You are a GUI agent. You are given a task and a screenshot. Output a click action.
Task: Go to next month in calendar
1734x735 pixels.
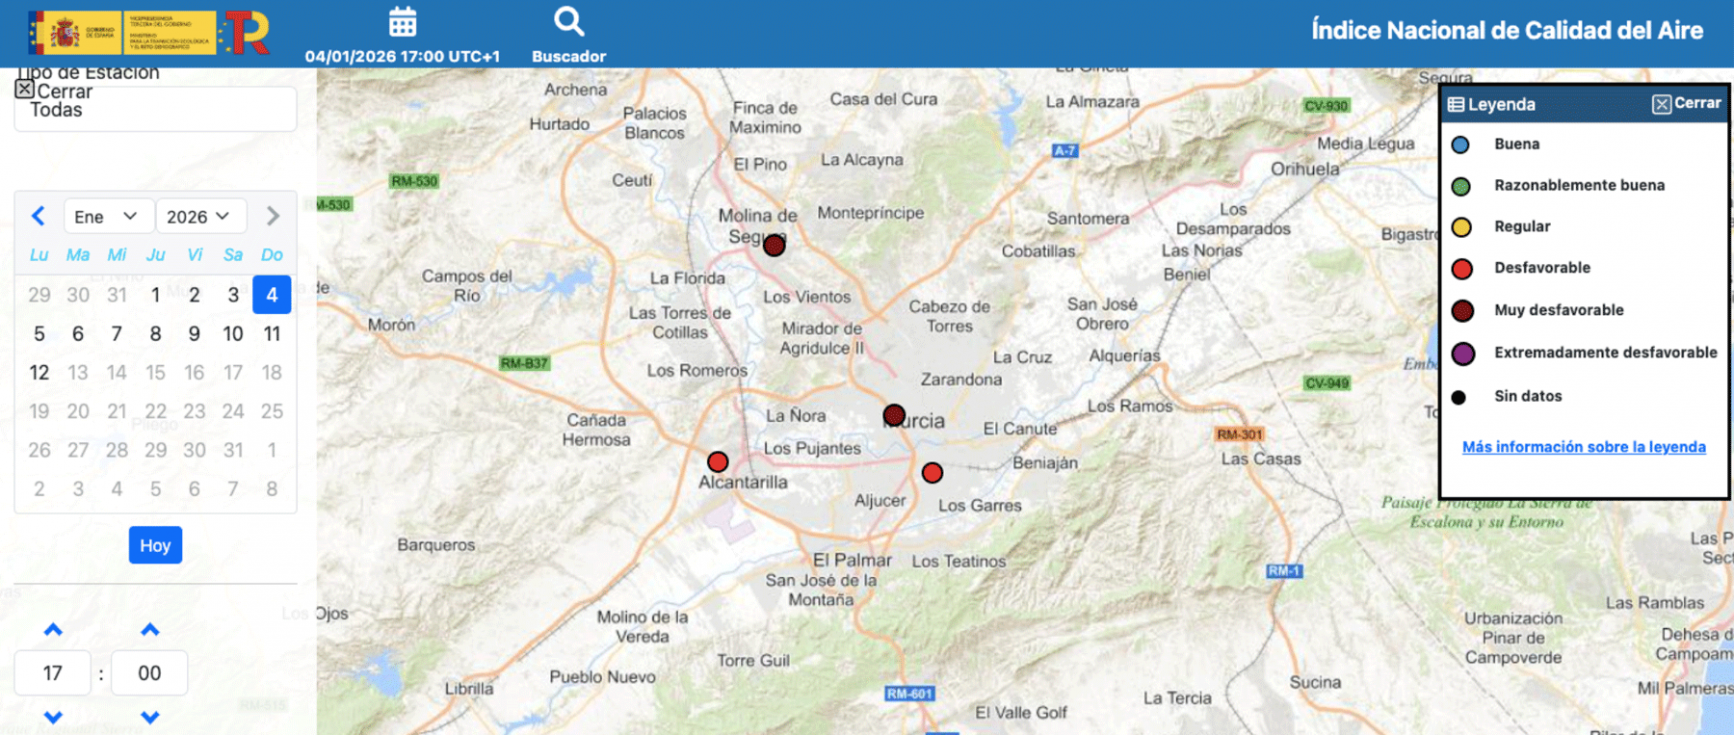tap(272, 216)
